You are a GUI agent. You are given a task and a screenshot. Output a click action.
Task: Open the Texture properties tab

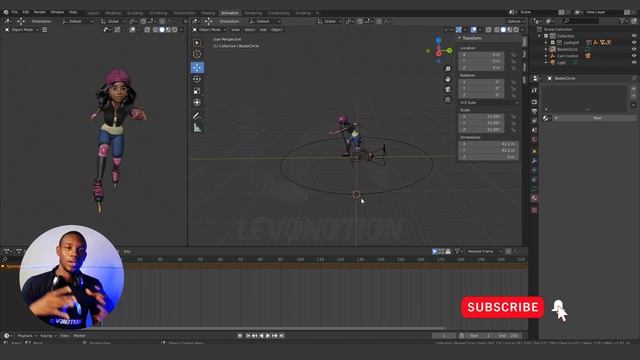coord(534,210)
